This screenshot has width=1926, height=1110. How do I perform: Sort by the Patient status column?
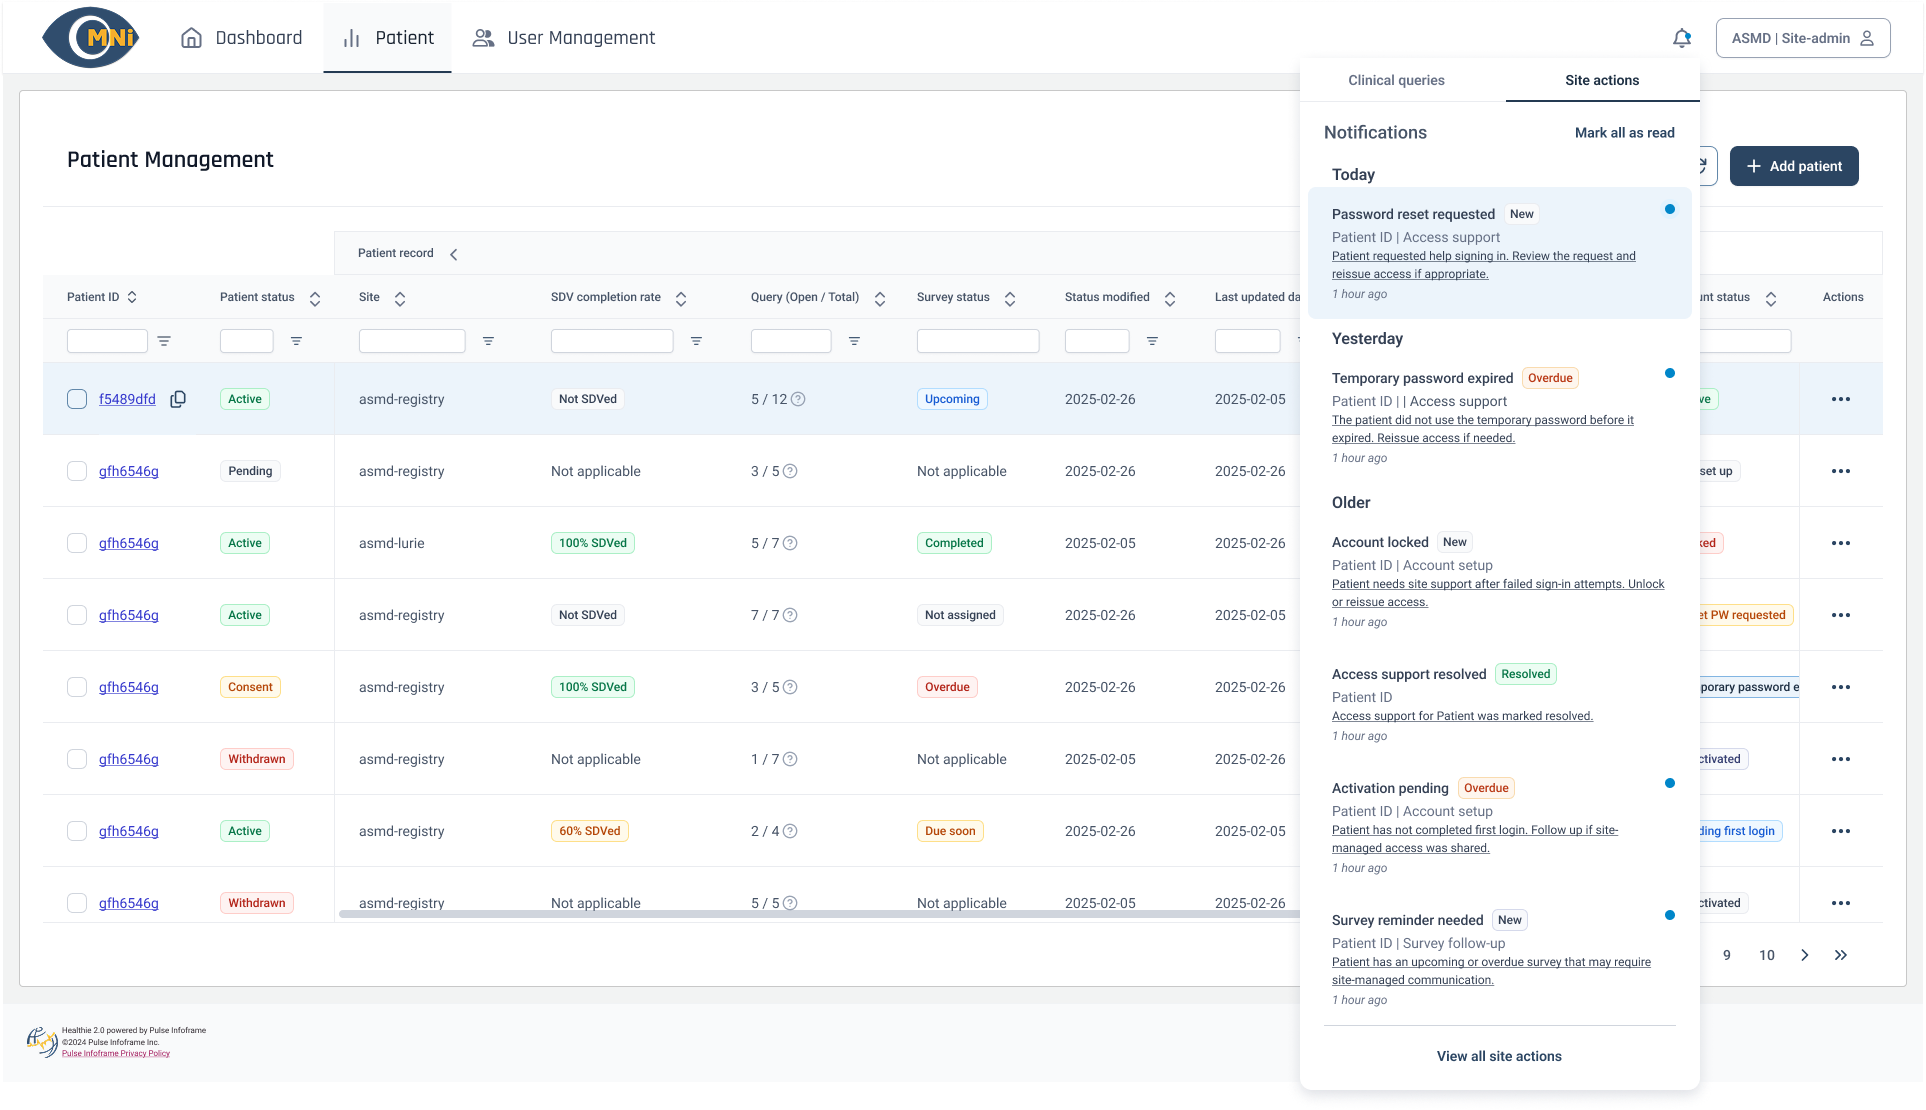click(x=315, y=298)
